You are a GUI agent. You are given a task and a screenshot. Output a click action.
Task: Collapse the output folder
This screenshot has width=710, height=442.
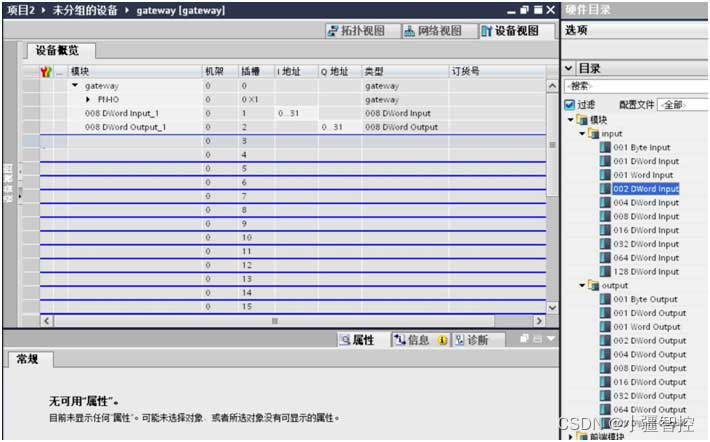point(582,286)
